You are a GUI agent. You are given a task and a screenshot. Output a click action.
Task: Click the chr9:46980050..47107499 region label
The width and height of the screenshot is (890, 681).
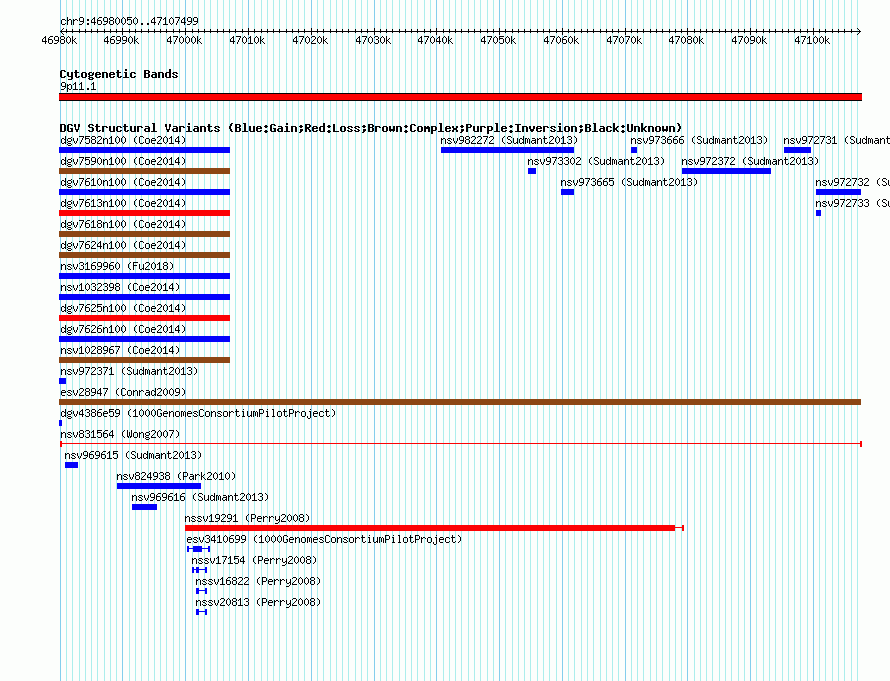point(129,22)
